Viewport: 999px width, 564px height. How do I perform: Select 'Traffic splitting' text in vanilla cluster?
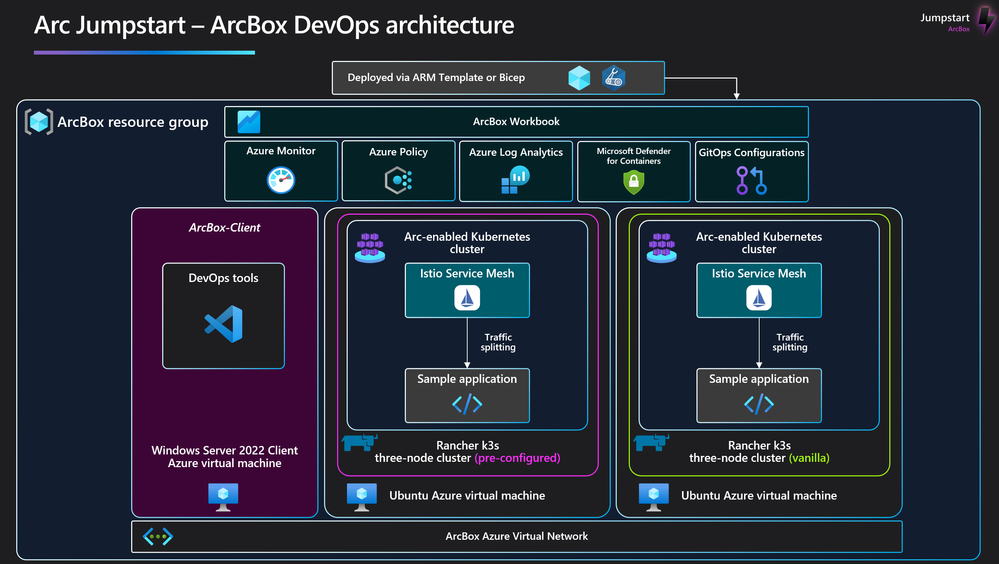tap(790, 342)
